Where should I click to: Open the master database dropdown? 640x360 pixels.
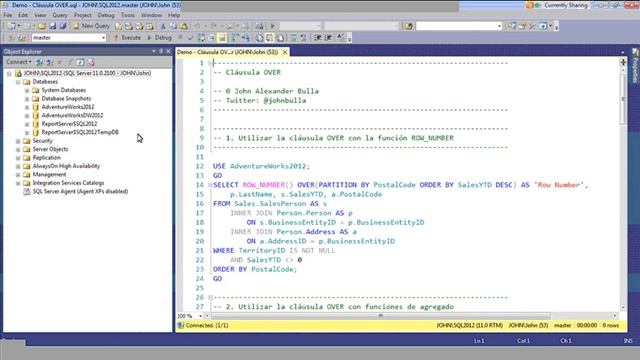(103, 38)
